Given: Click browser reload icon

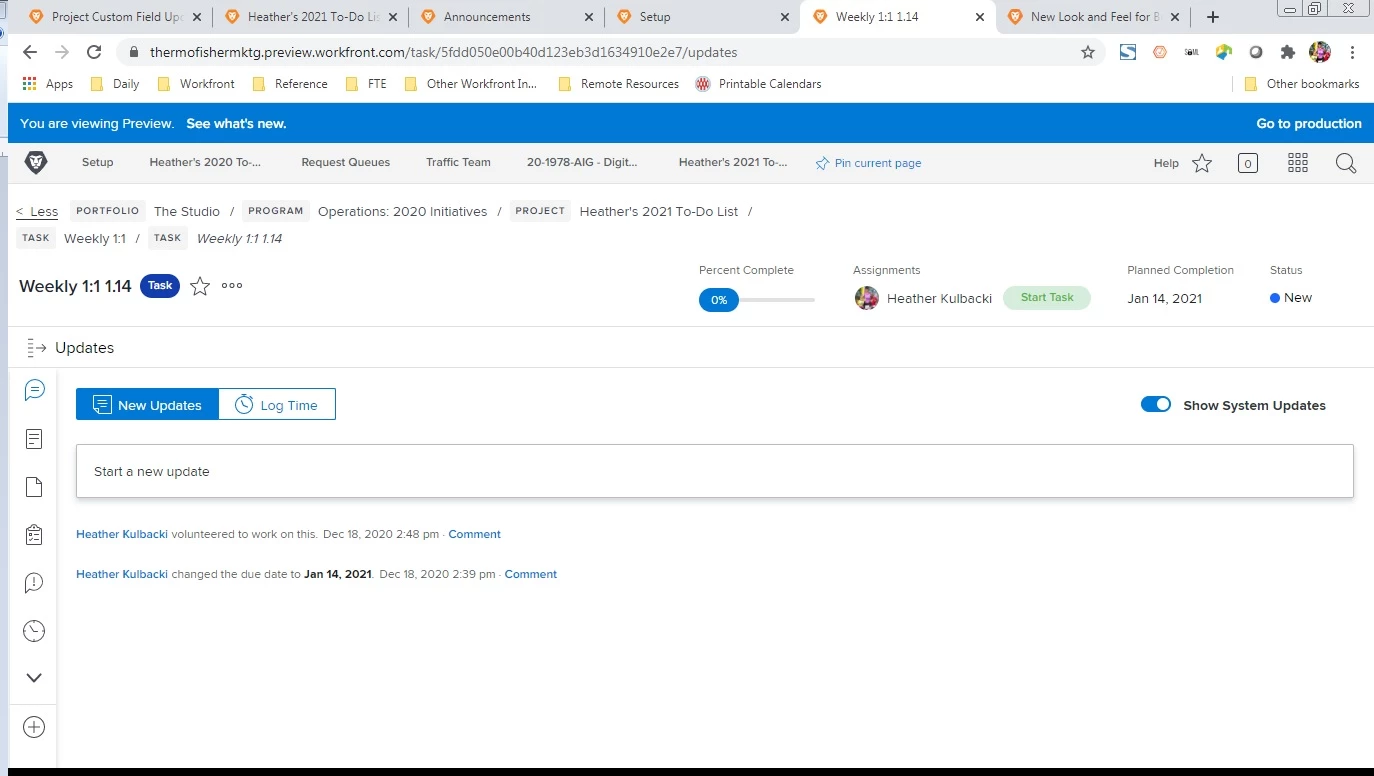Looking at the screenshot, I should 94,52.
